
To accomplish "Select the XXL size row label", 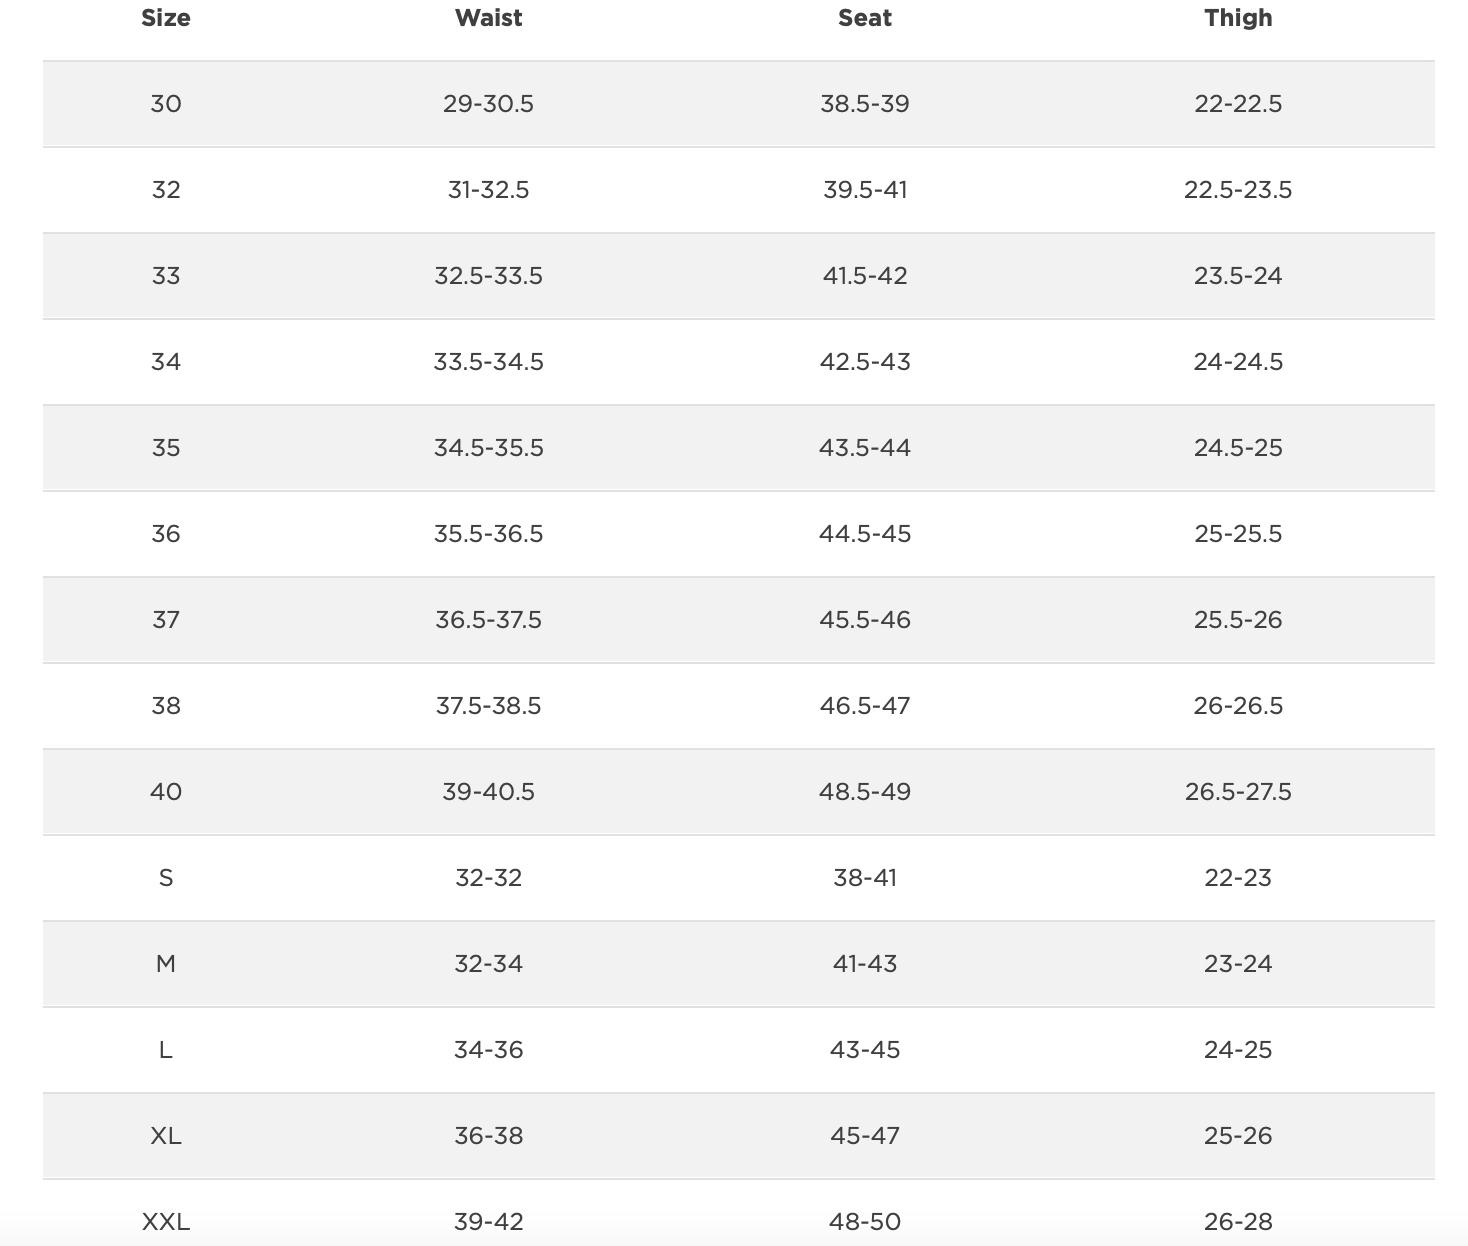I will 166,1222.
